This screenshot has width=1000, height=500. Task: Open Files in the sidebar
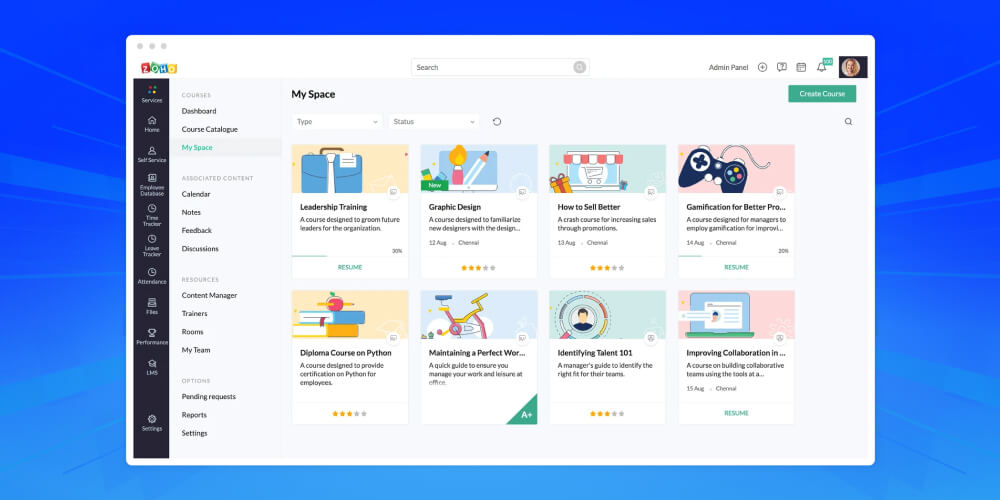pos(152,306)
